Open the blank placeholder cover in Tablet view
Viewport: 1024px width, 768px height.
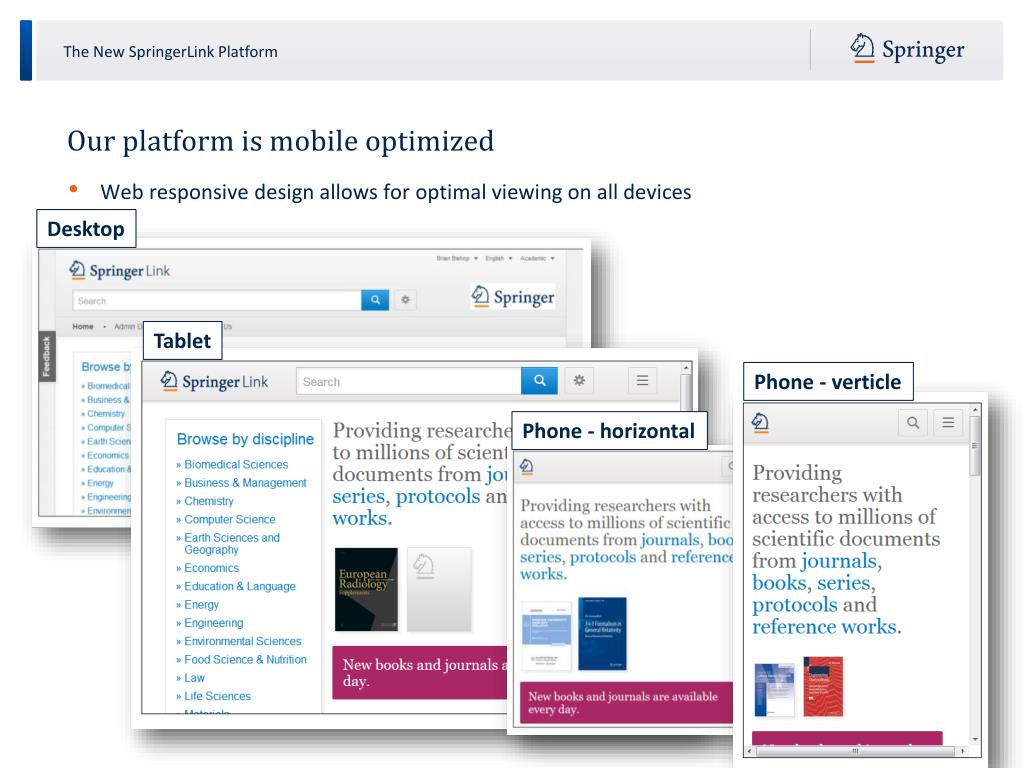point(439,589)
